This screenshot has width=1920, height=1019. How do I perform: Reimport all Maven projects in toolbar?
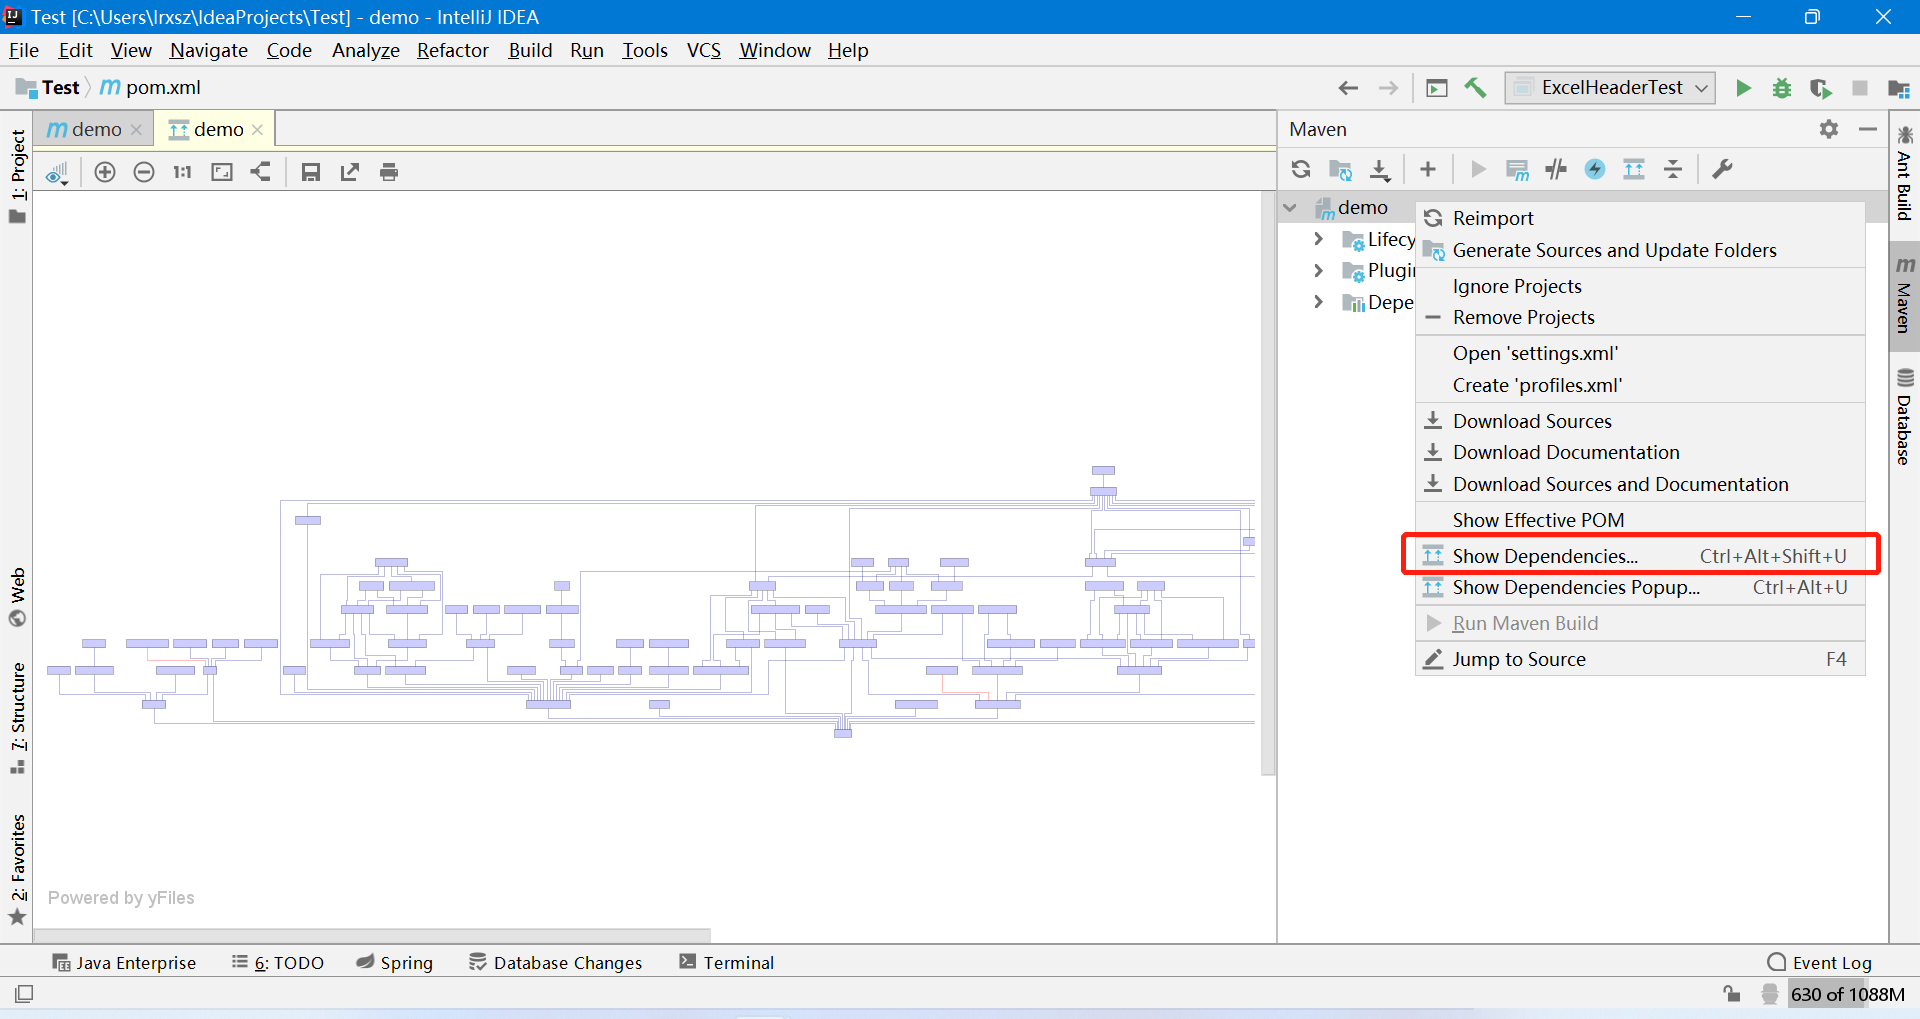click(x=1301, y=169)
